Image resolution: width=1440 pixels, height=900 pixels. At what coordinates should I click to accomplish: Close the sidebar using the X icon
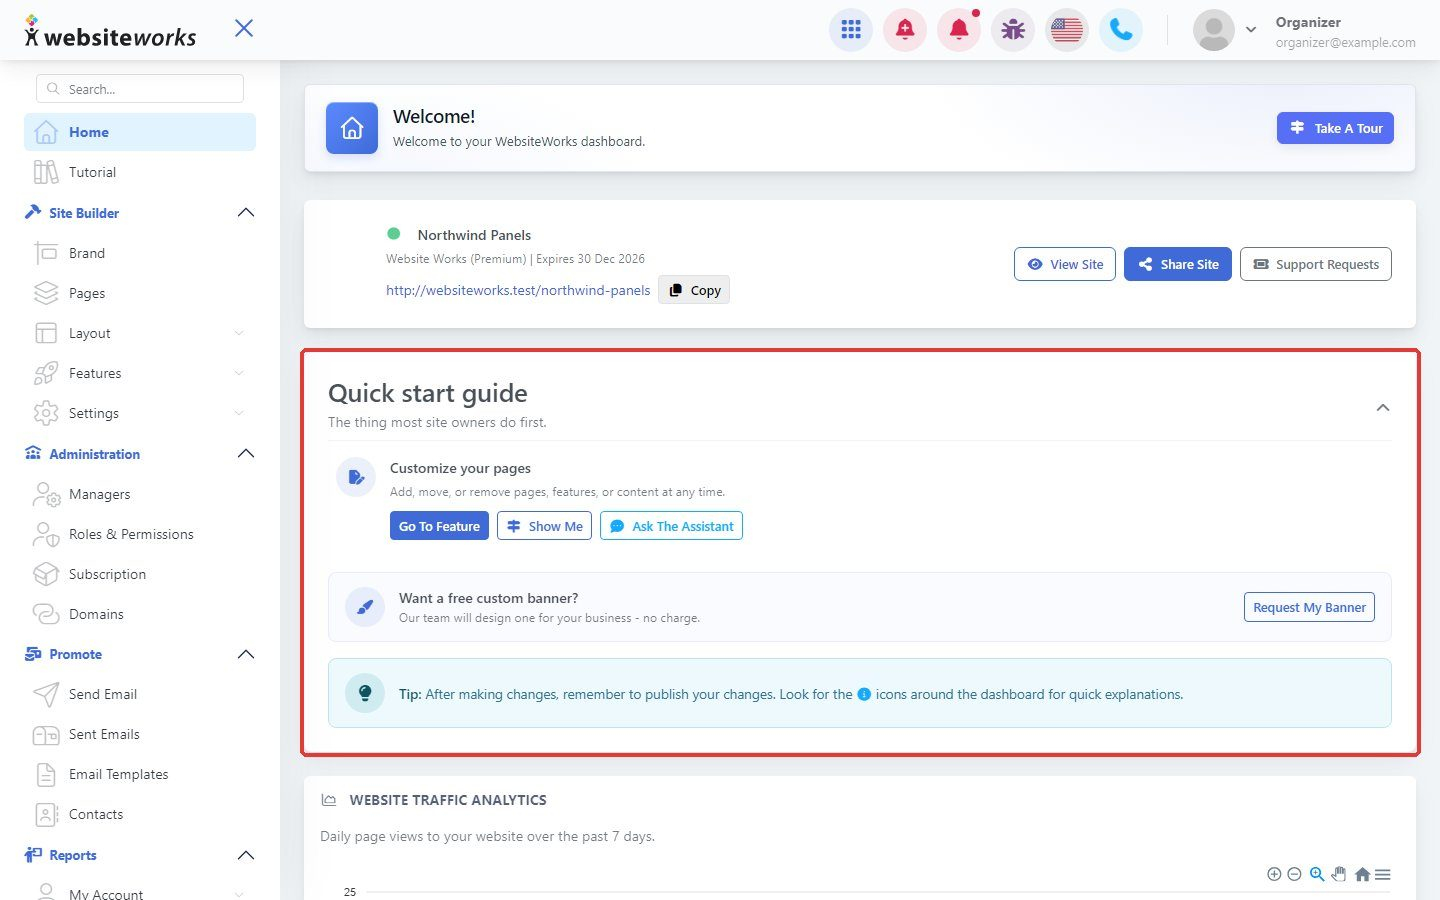(x=244, y=28)
